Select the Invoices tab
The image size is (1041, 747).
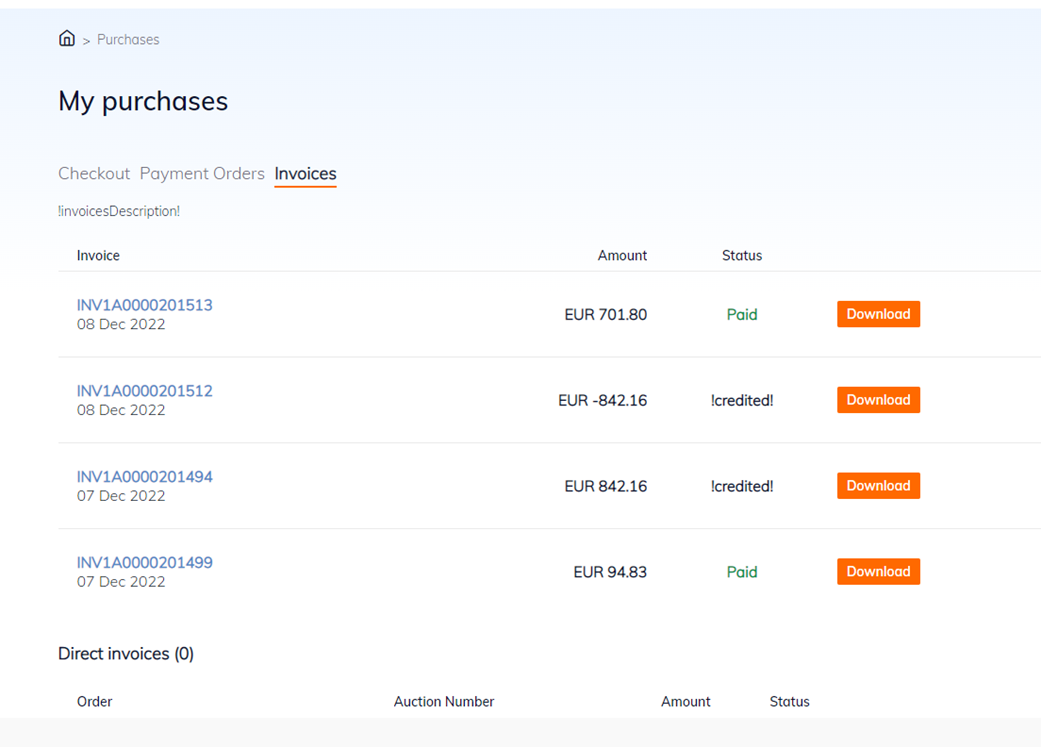tap(305, 173)
